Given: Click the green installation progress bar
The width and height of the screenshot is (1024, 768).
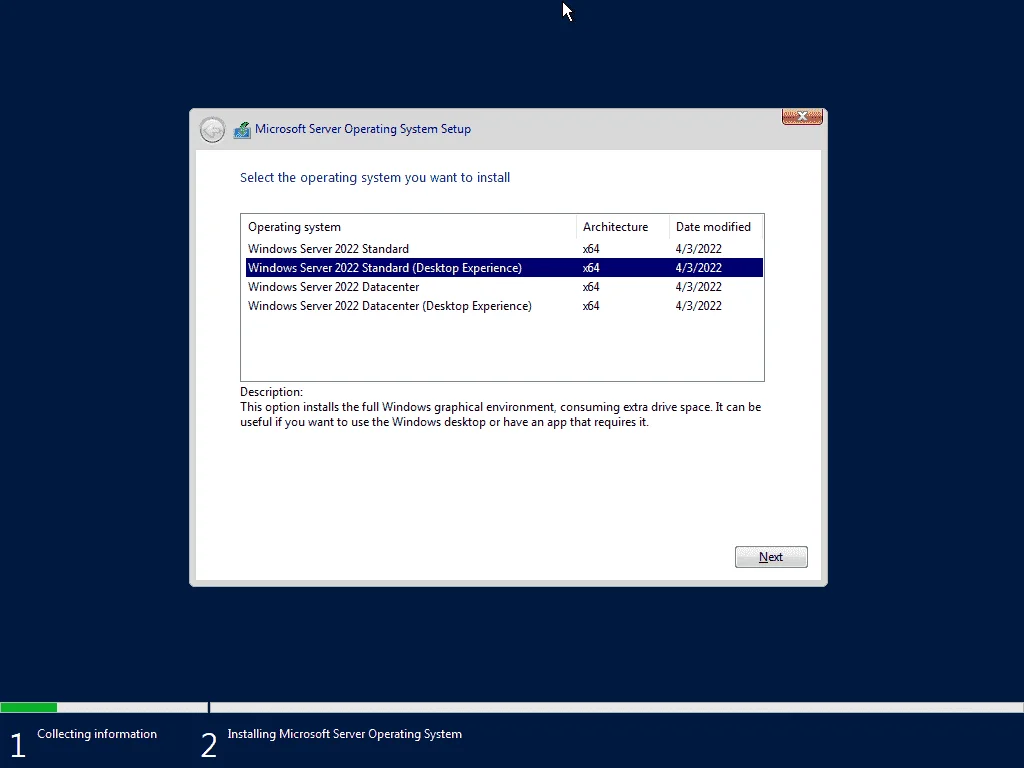Looking at the screenshot, I should tap(29, 707).
